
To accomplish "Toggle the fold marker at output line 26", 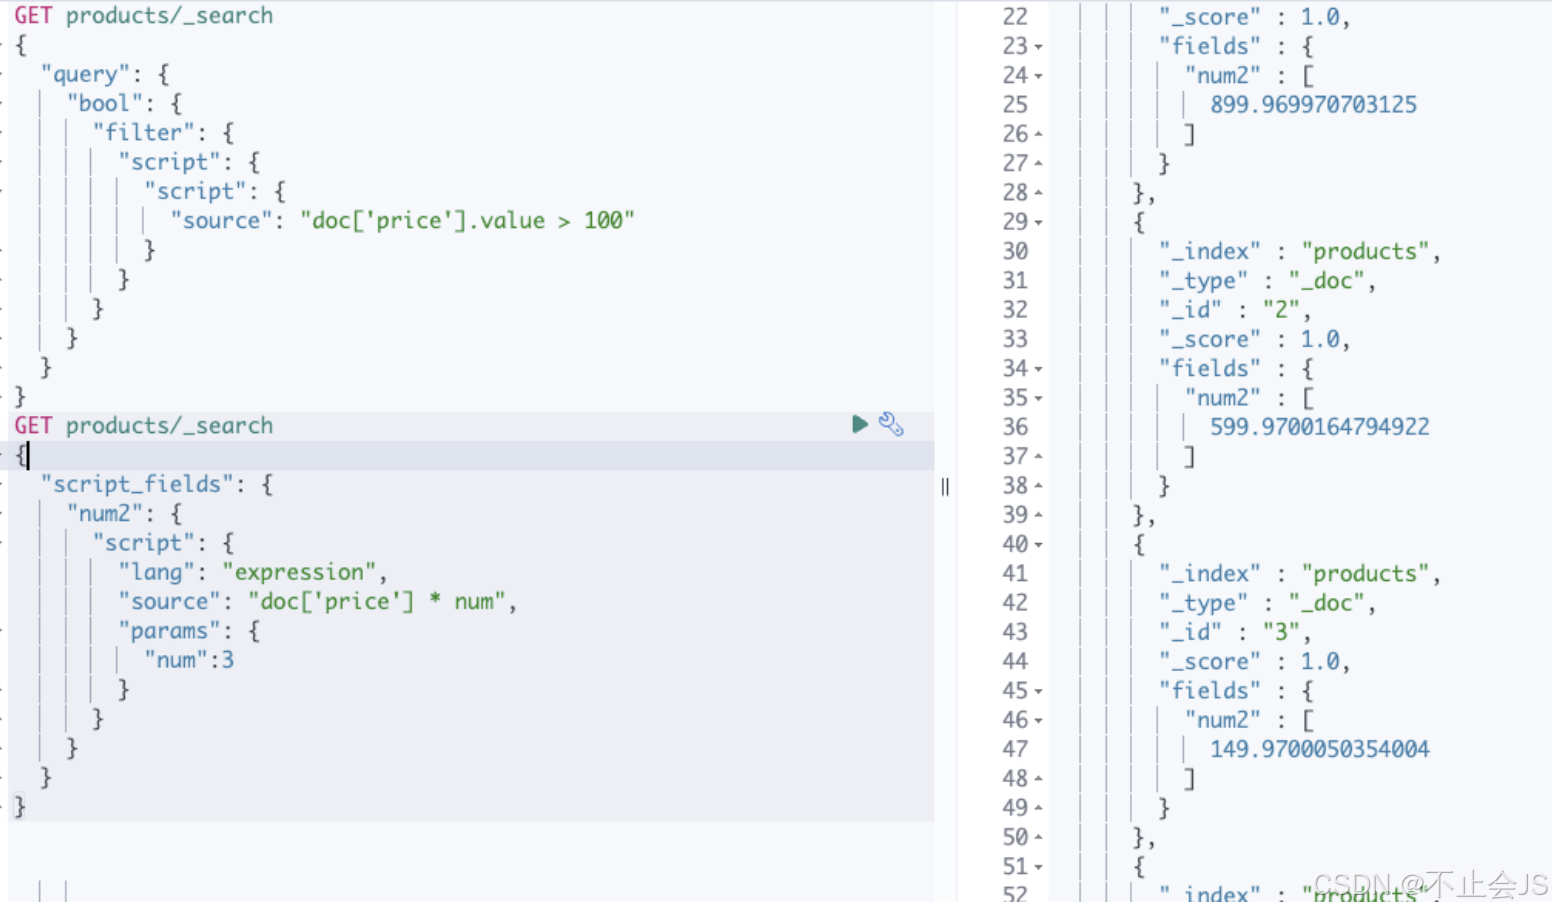I will coord(1038,134).
